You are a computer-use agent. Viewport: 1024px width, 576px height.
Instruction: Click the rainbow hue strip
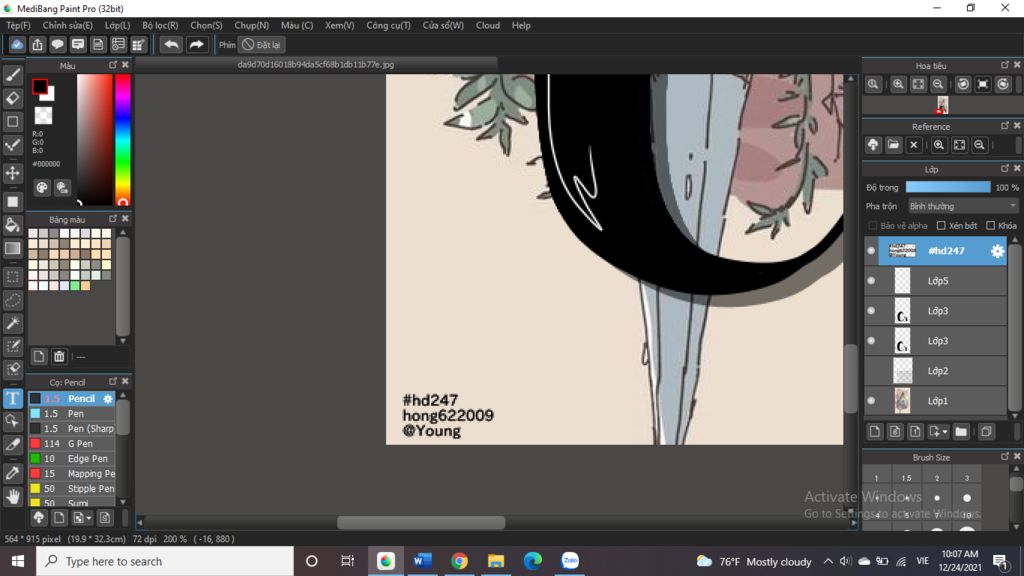123,140
